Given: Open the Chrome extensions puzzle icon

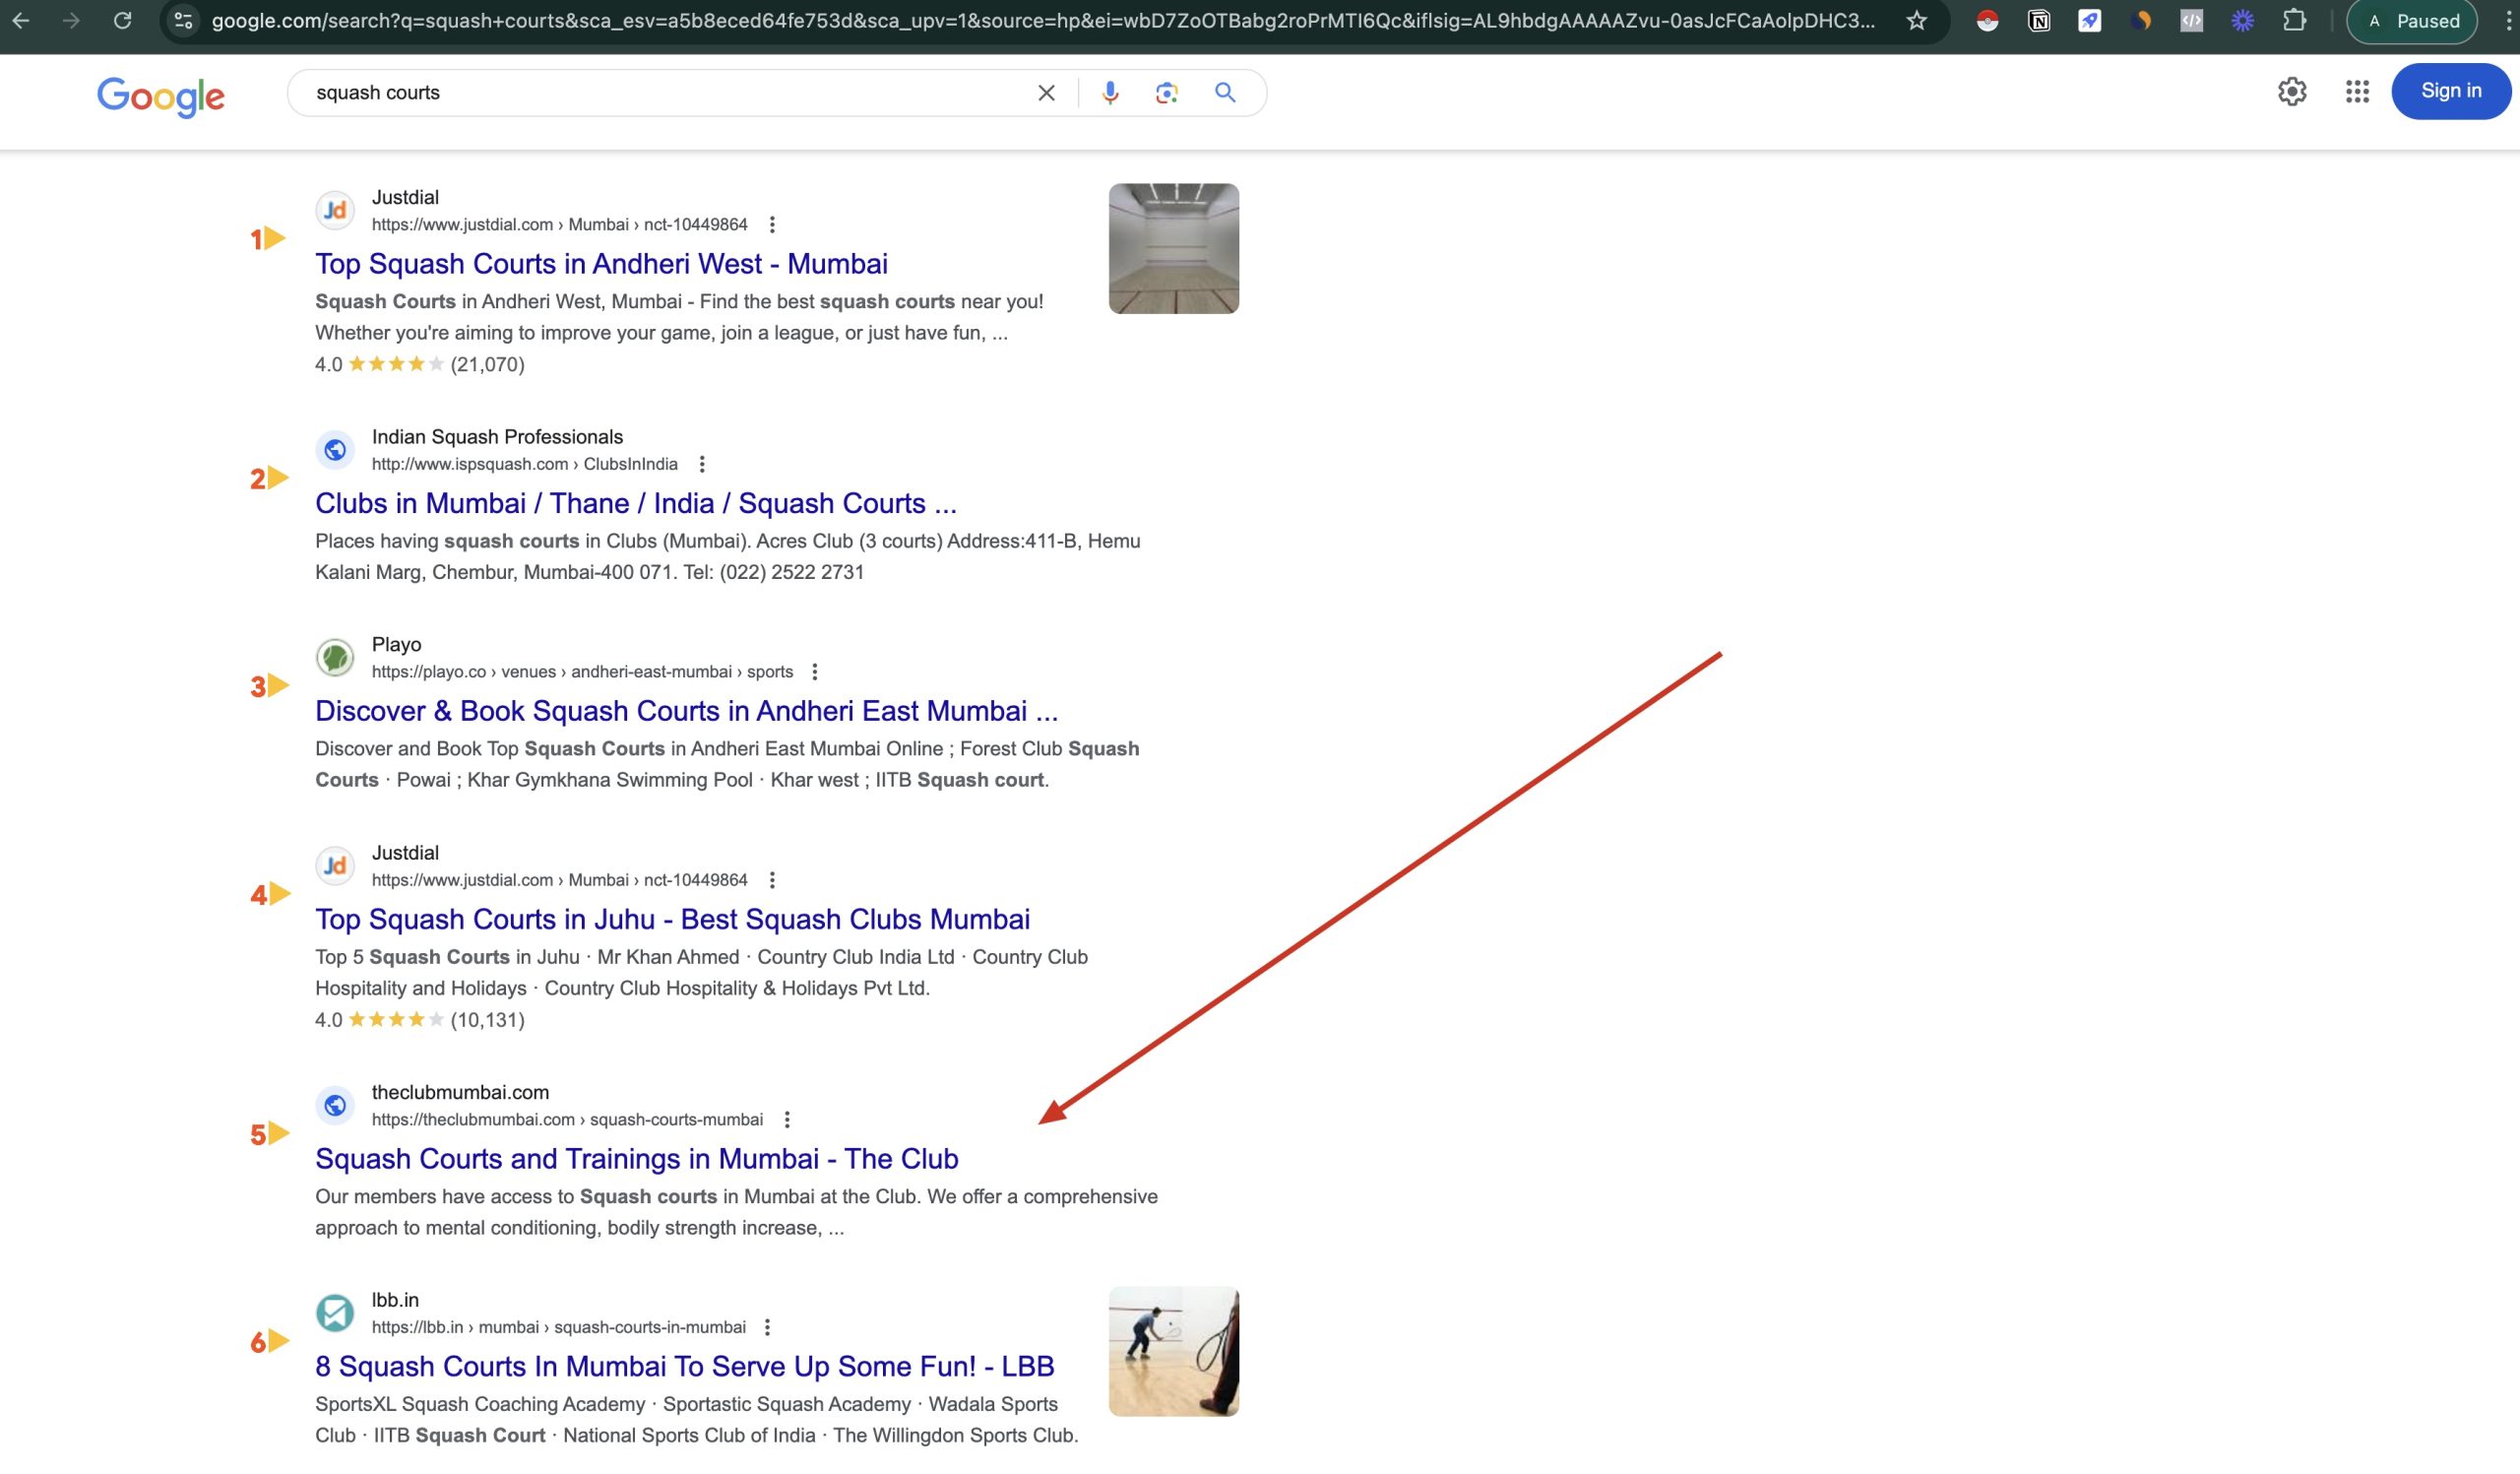Looking at the screenshot, I should click(2296, 20).
